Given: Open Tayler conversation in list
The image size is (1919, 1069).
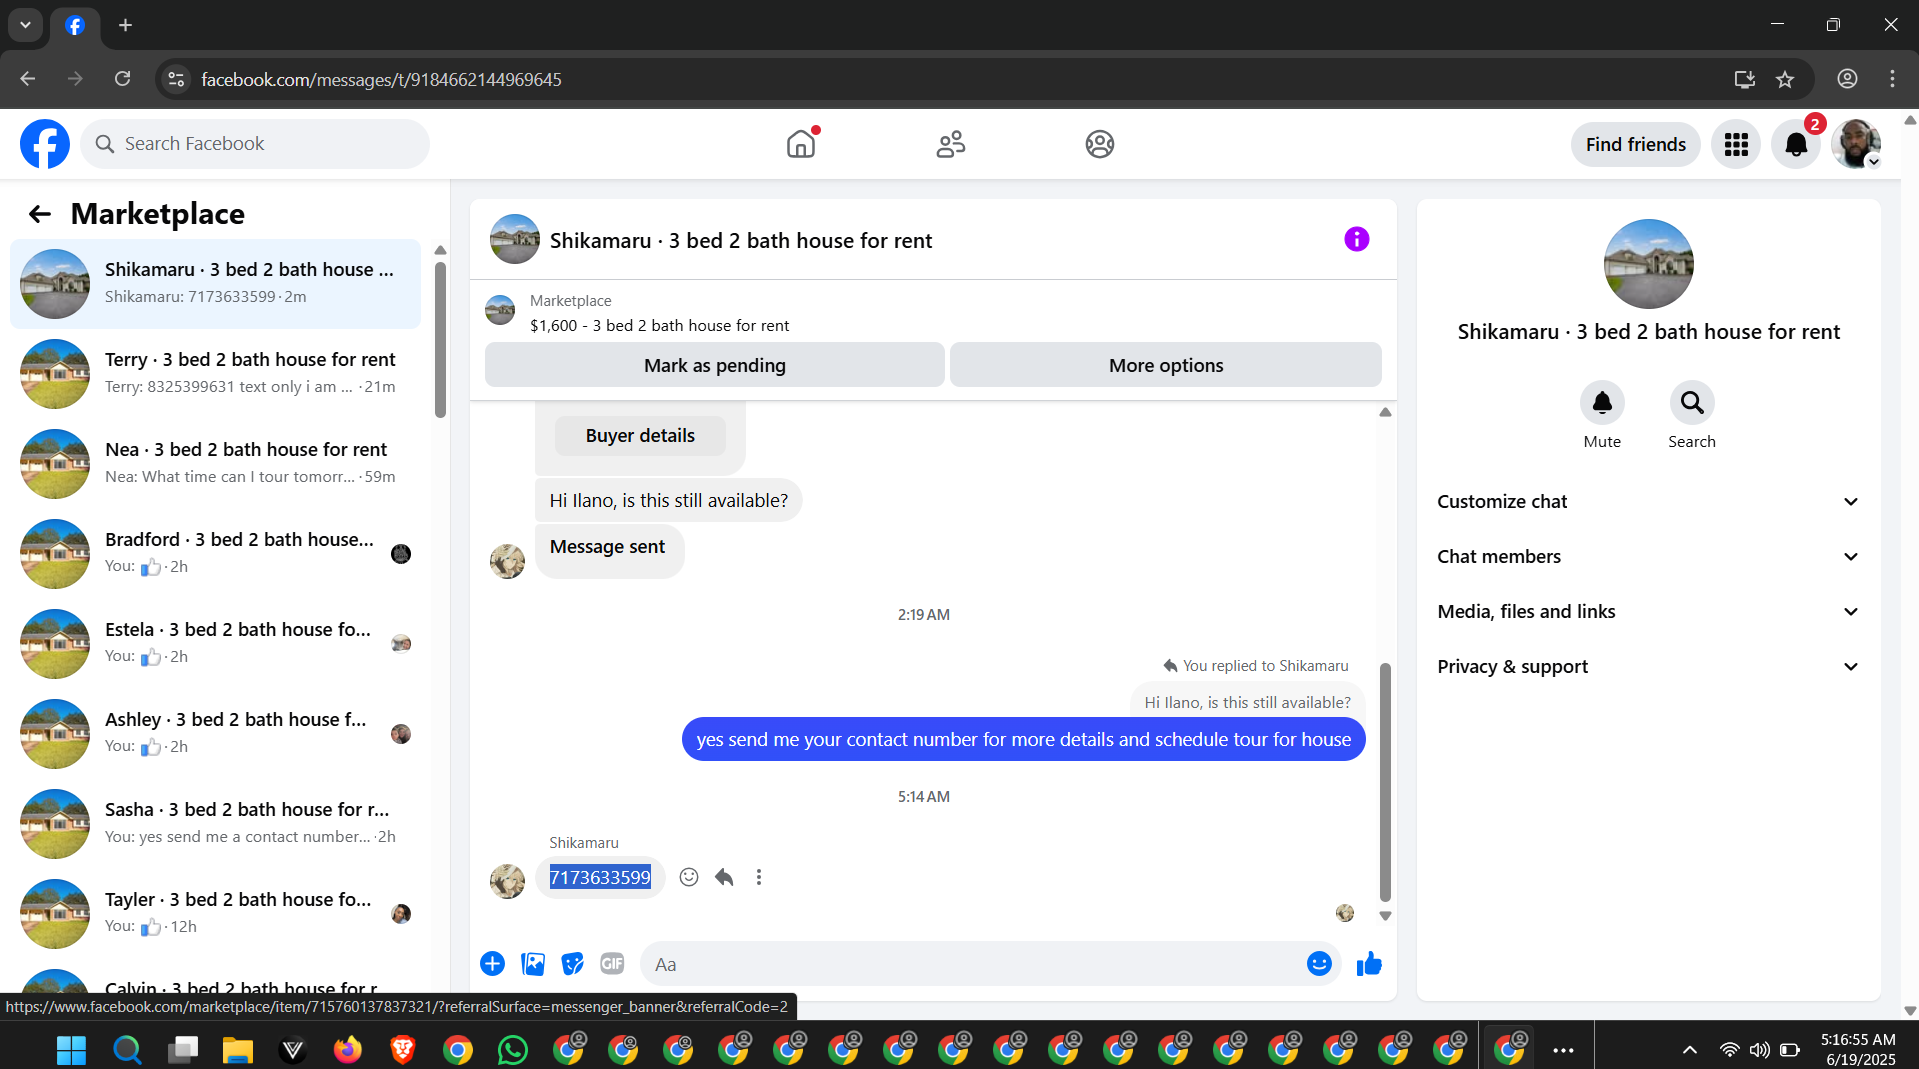Looking at the screenshot, I should point(215,914).
